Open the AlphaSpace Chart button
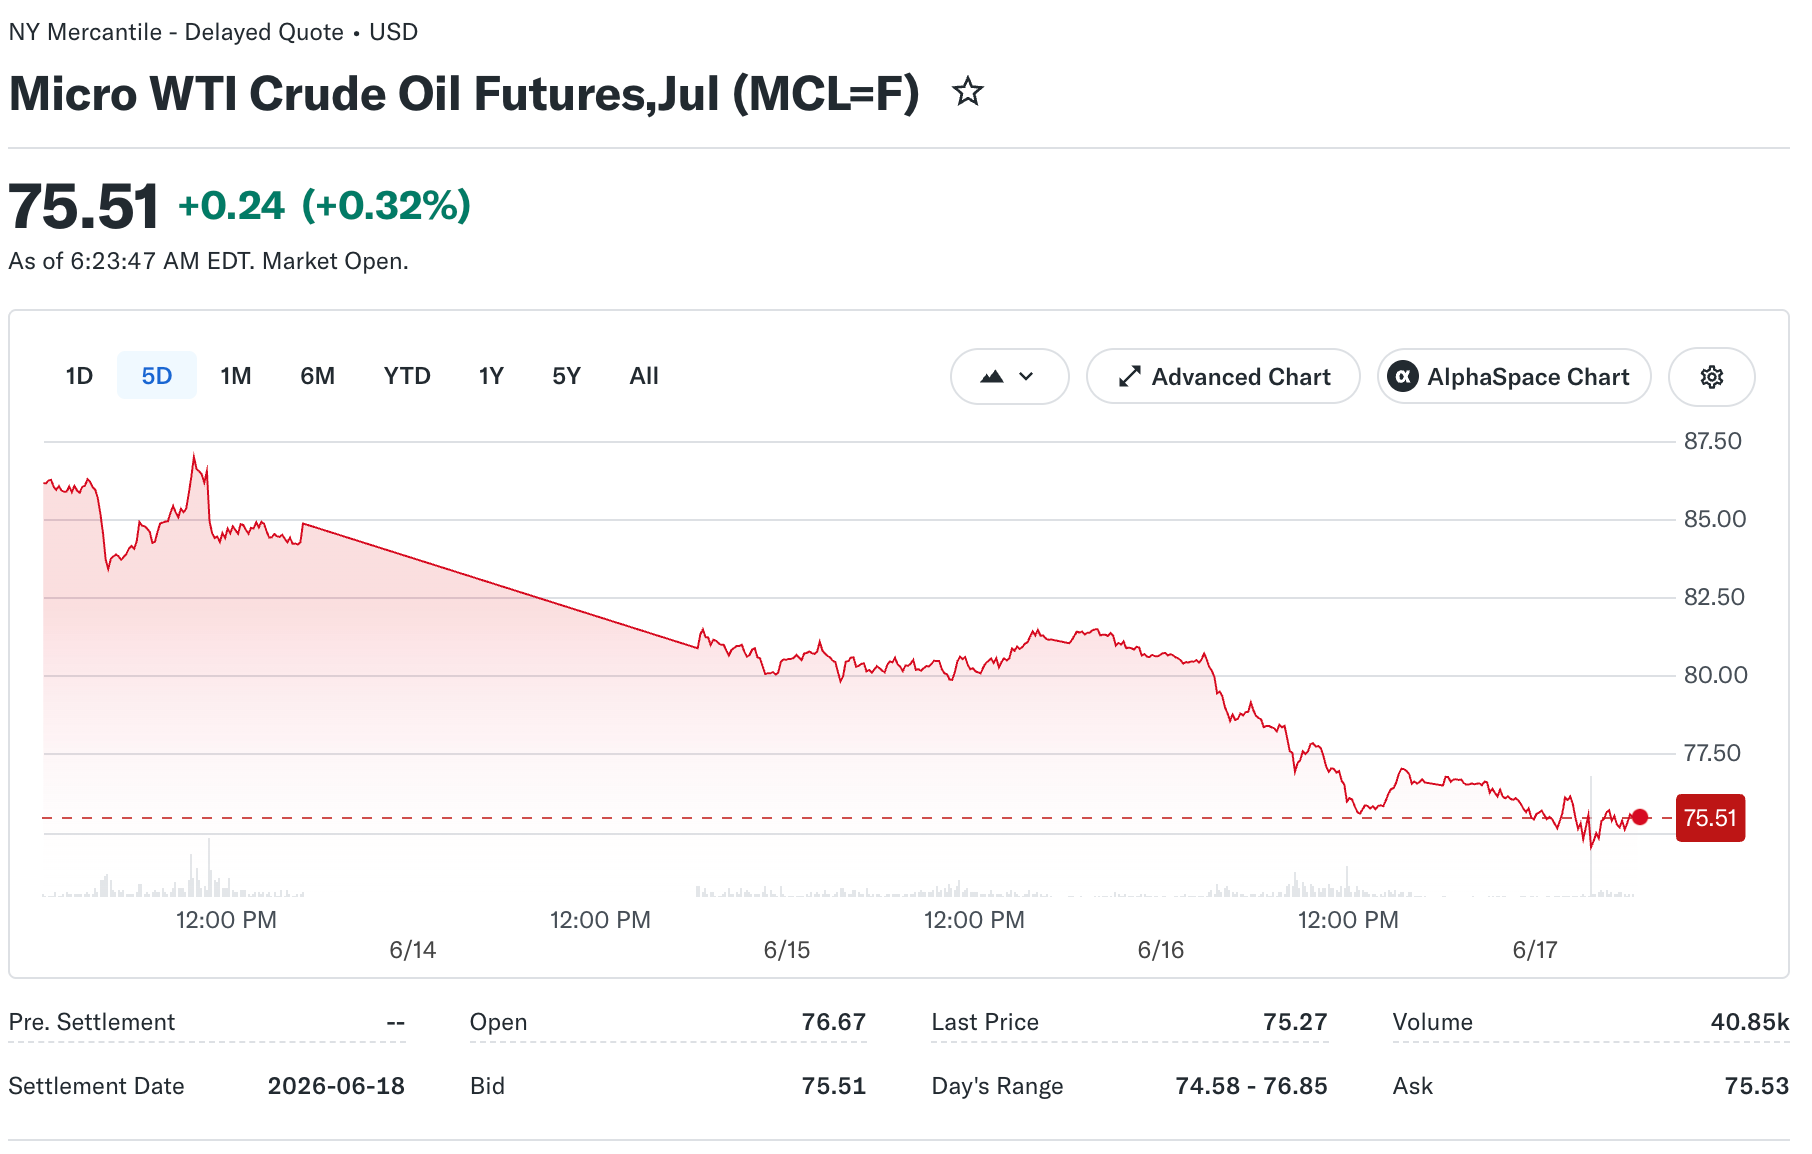Viewport: 1812px width, 1154px height. tap(1514, 377)
